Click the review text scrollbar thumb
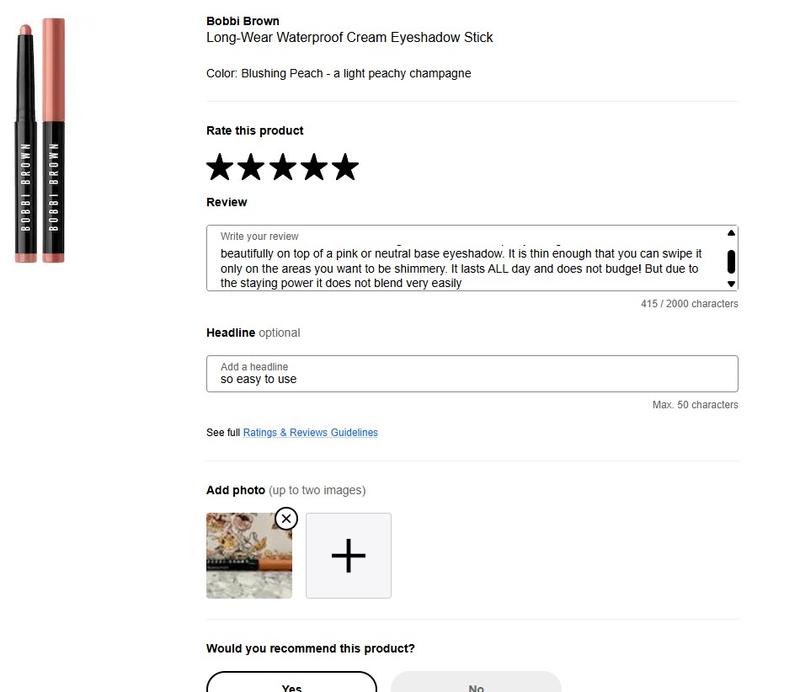Image resolution: width=800 pixels, height=692 pixels. coord(731,261)
